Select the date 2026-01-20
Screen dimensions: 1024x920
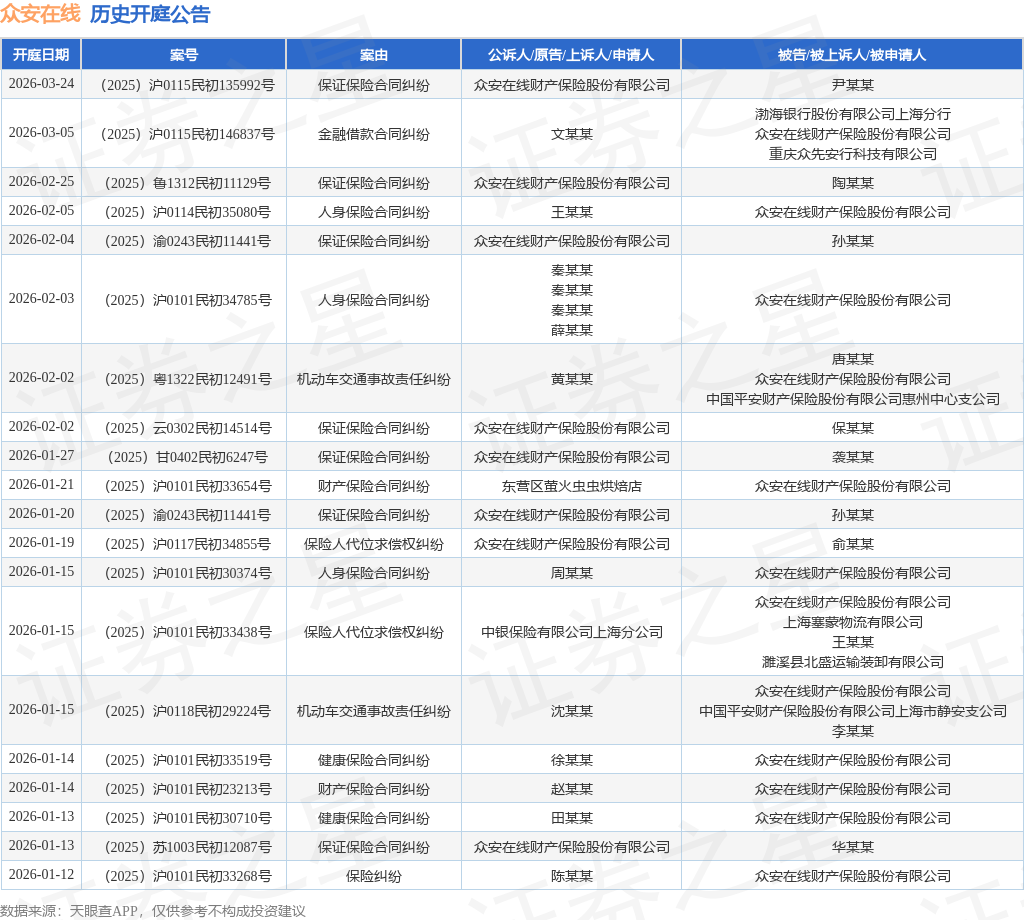click(x=41, y=513)
